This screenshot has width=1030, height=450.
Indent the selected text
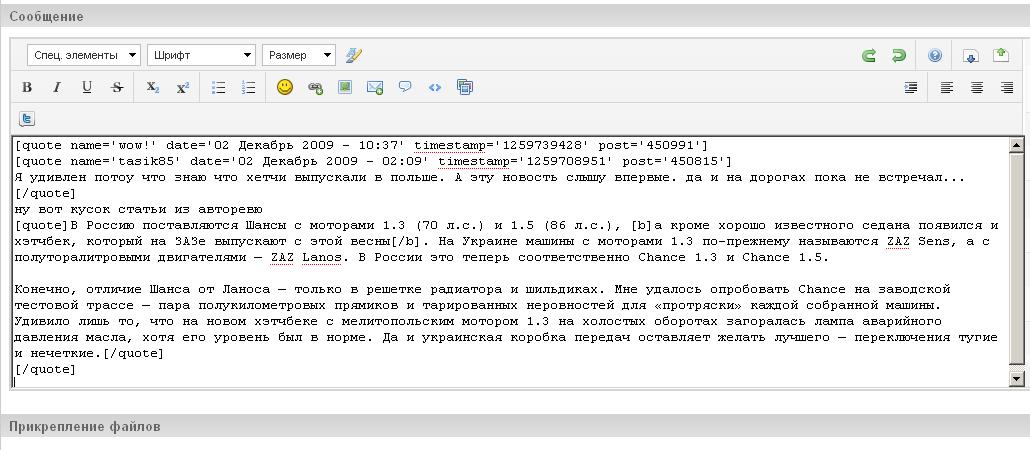910,87
